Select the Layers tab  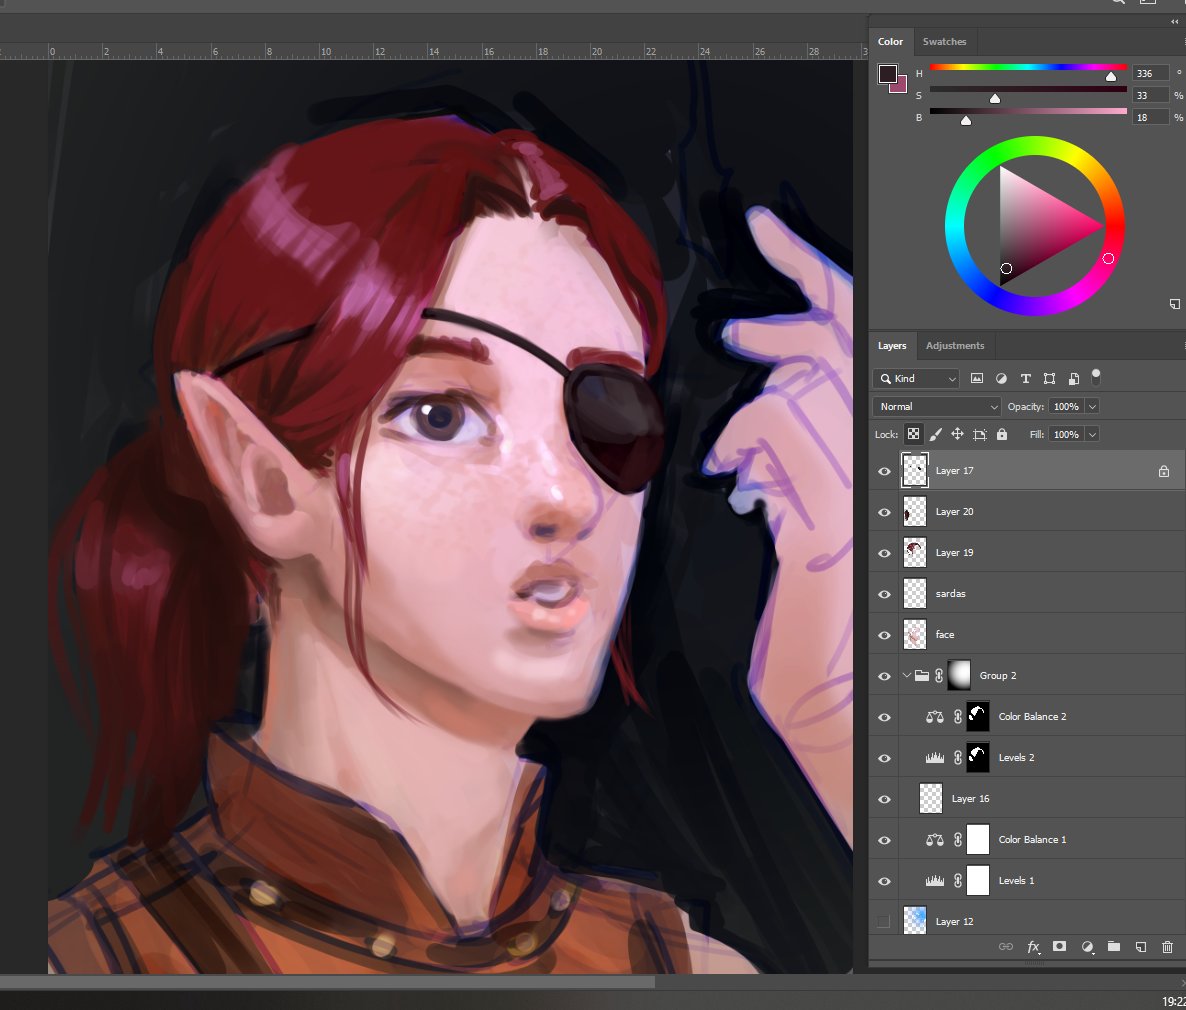892,346
